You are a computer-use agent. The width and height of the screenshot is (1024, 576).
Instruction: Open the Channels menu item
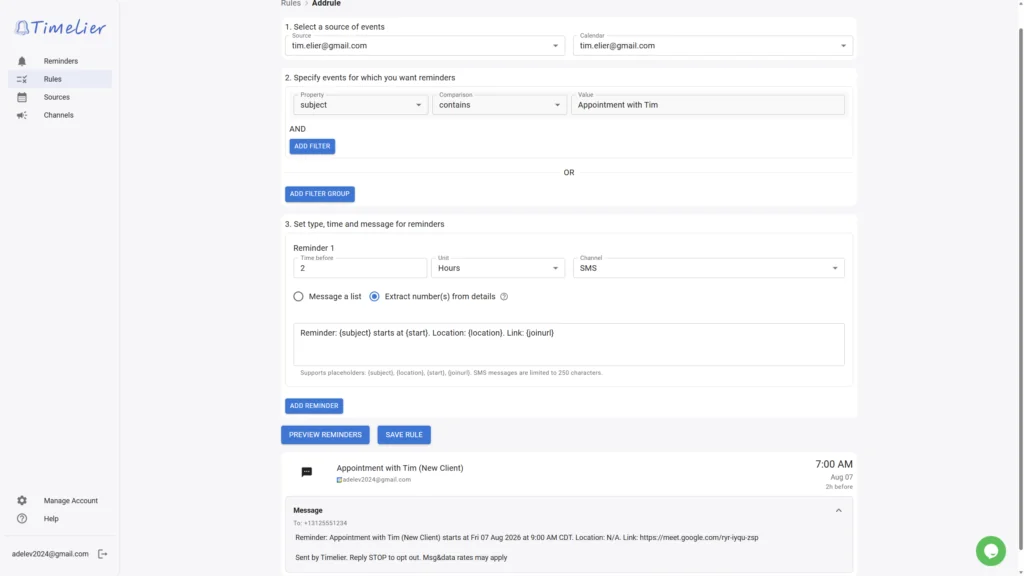(x=59, y=115)
